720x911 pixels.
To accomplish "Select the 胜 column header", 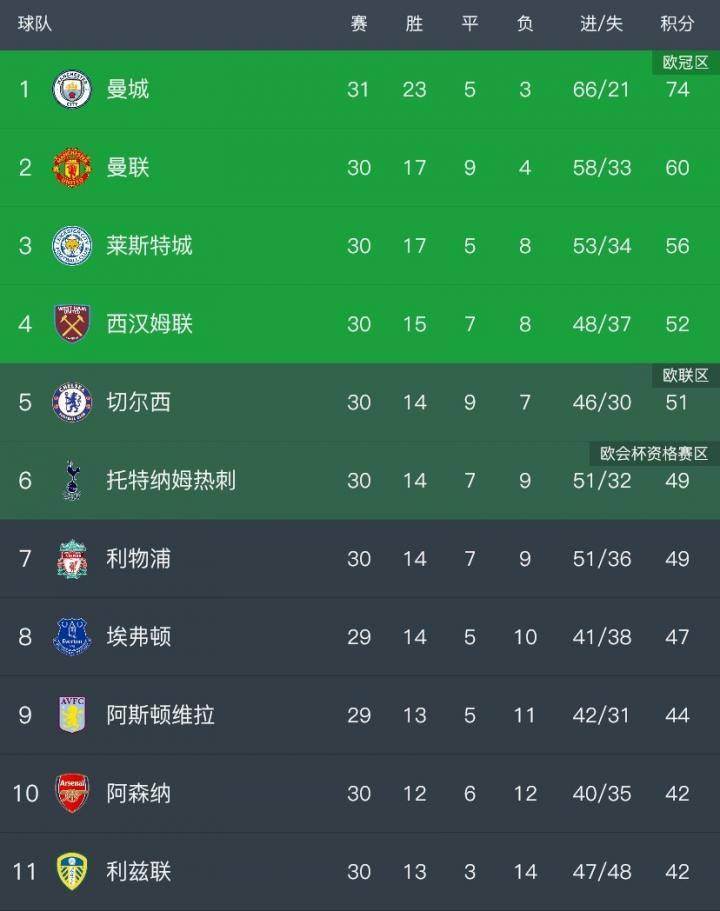I will [x=414, y=24].
